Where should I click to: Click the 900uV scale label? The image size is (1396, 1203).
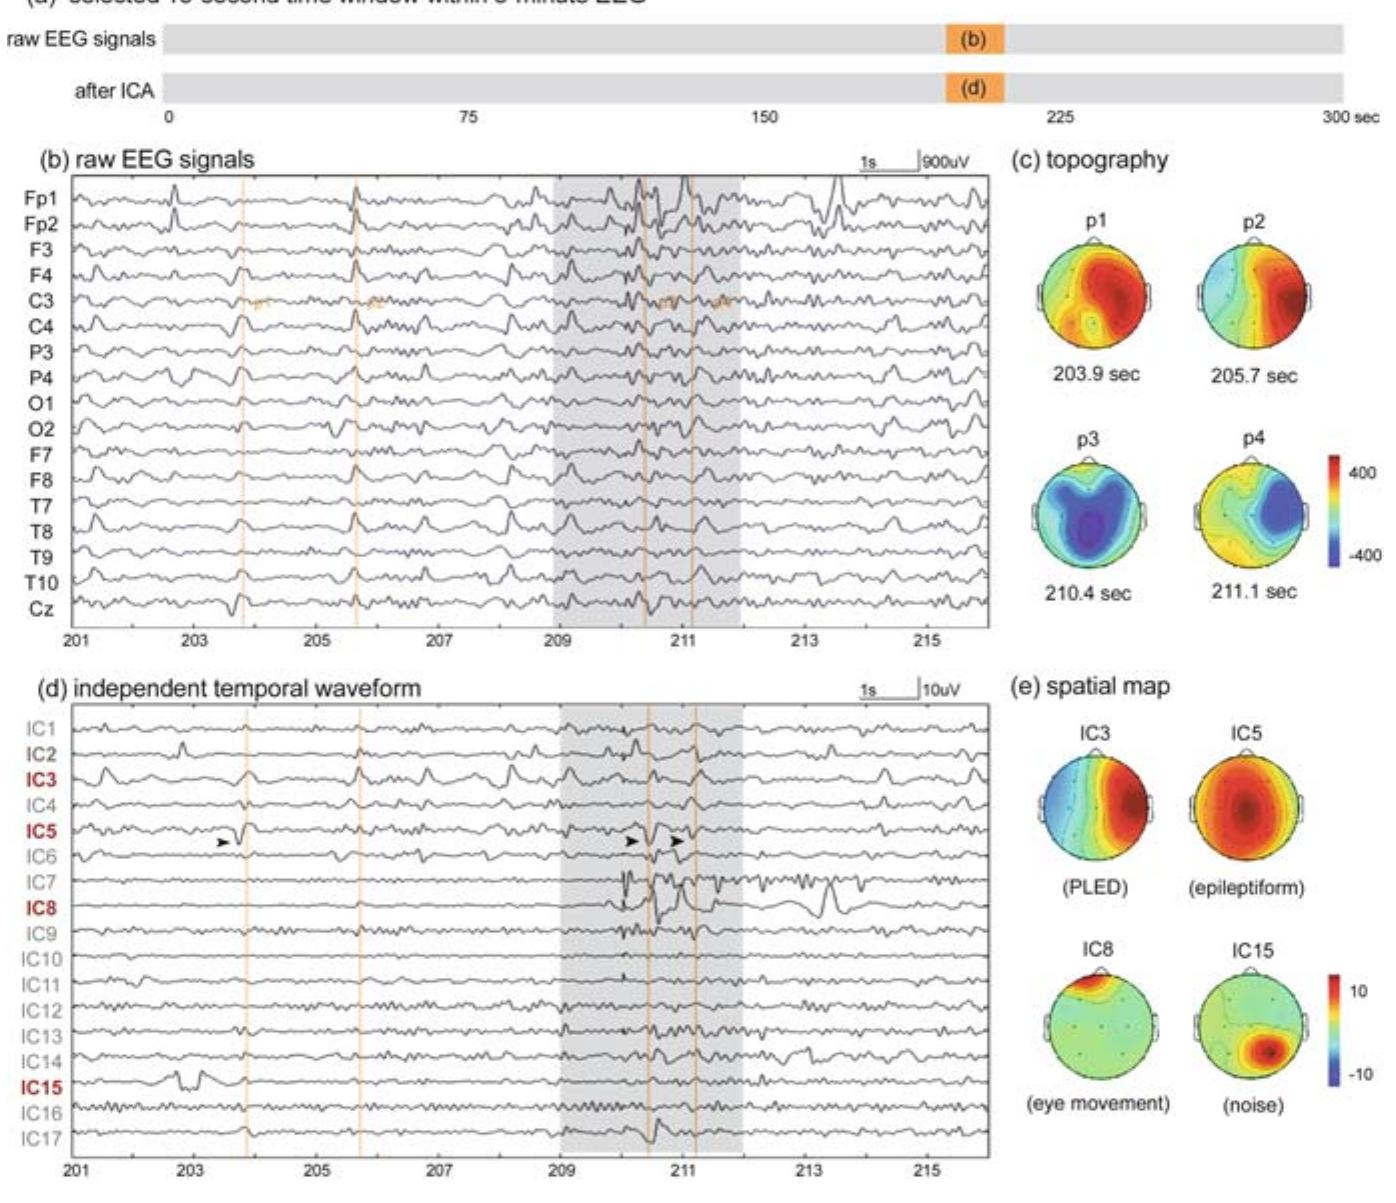946,162
